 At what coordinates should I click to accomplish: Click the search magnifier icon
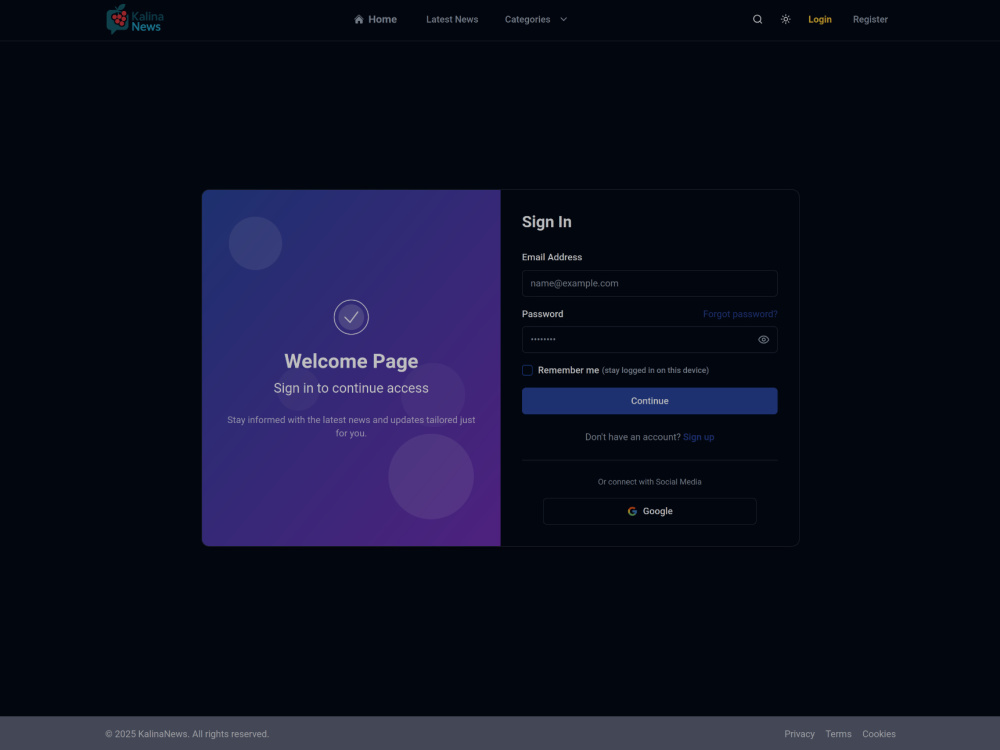click(x=757, y=19)
